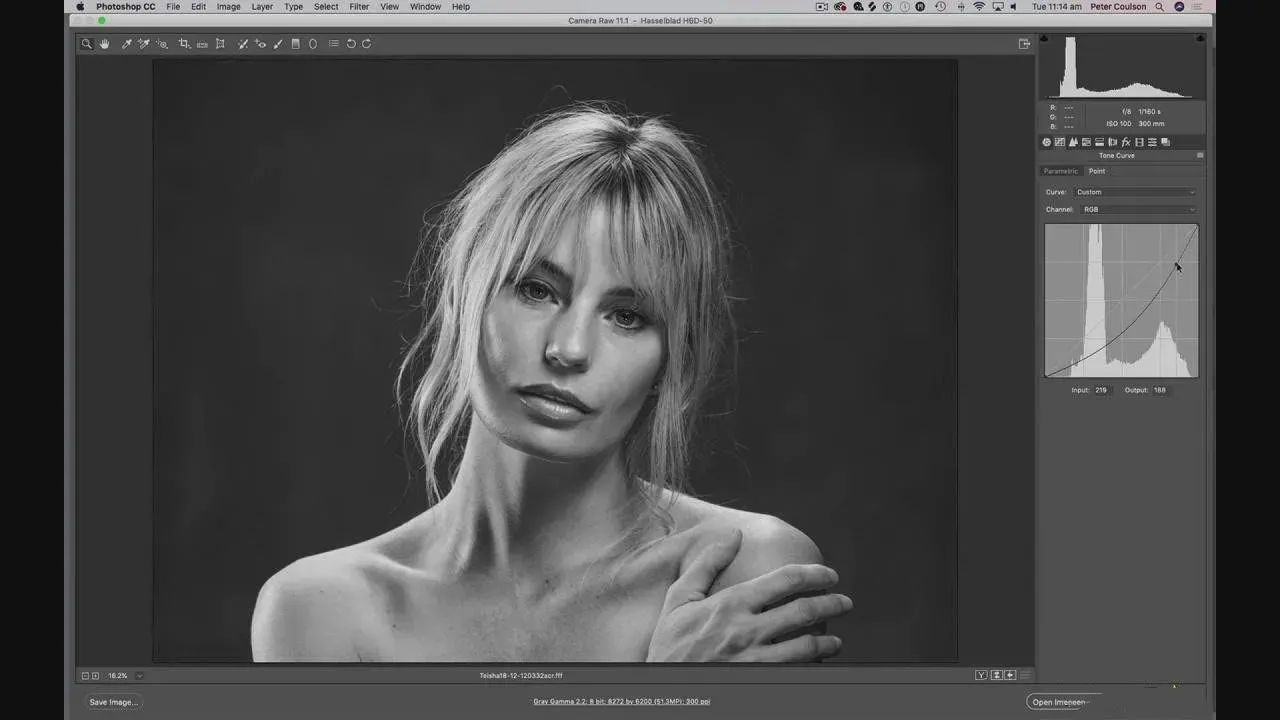Click the Save Image button
The width and height of the screenshot is (1280, 720).
tap(113, 702)
